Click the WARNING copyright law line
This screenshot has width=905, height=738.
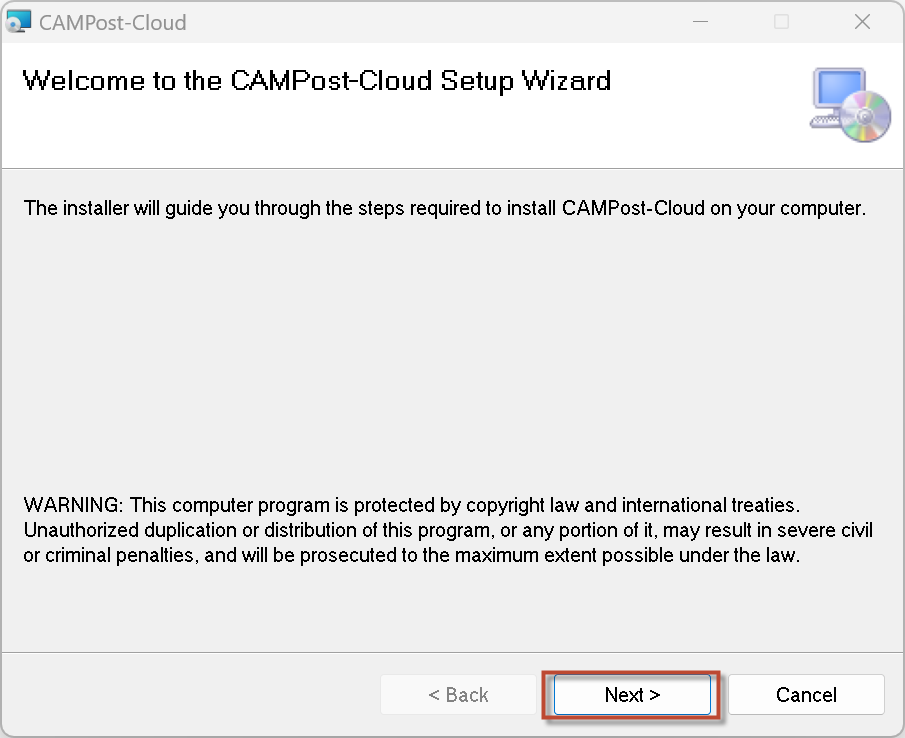point(412,505)
